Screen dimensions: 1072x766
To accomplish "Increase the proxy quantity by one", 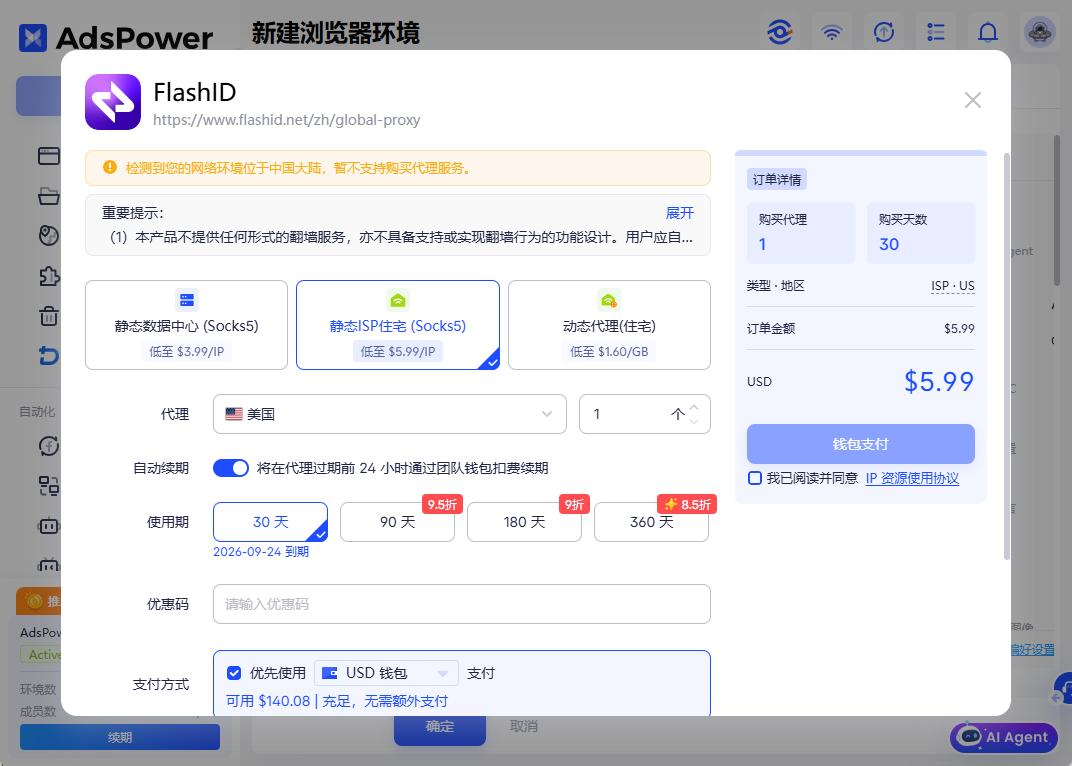I will (694, 407).
